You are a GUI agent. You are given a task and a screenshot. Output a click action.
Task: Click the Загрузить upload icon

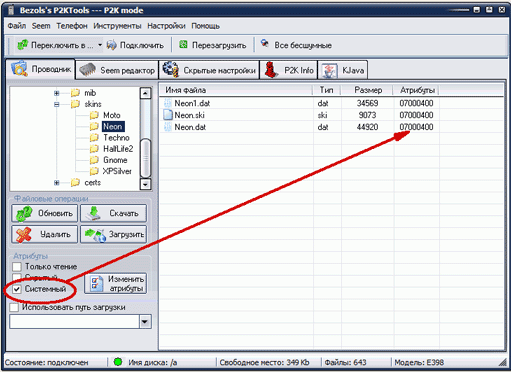pyautogui.click(x=95, y=235)
